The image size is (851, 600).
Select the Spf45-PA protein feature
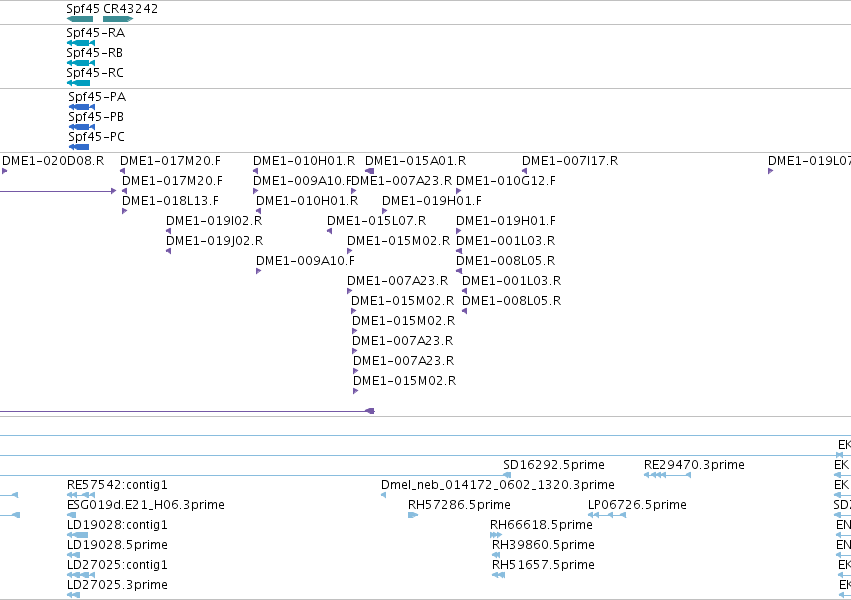click(x=82, y=107)
